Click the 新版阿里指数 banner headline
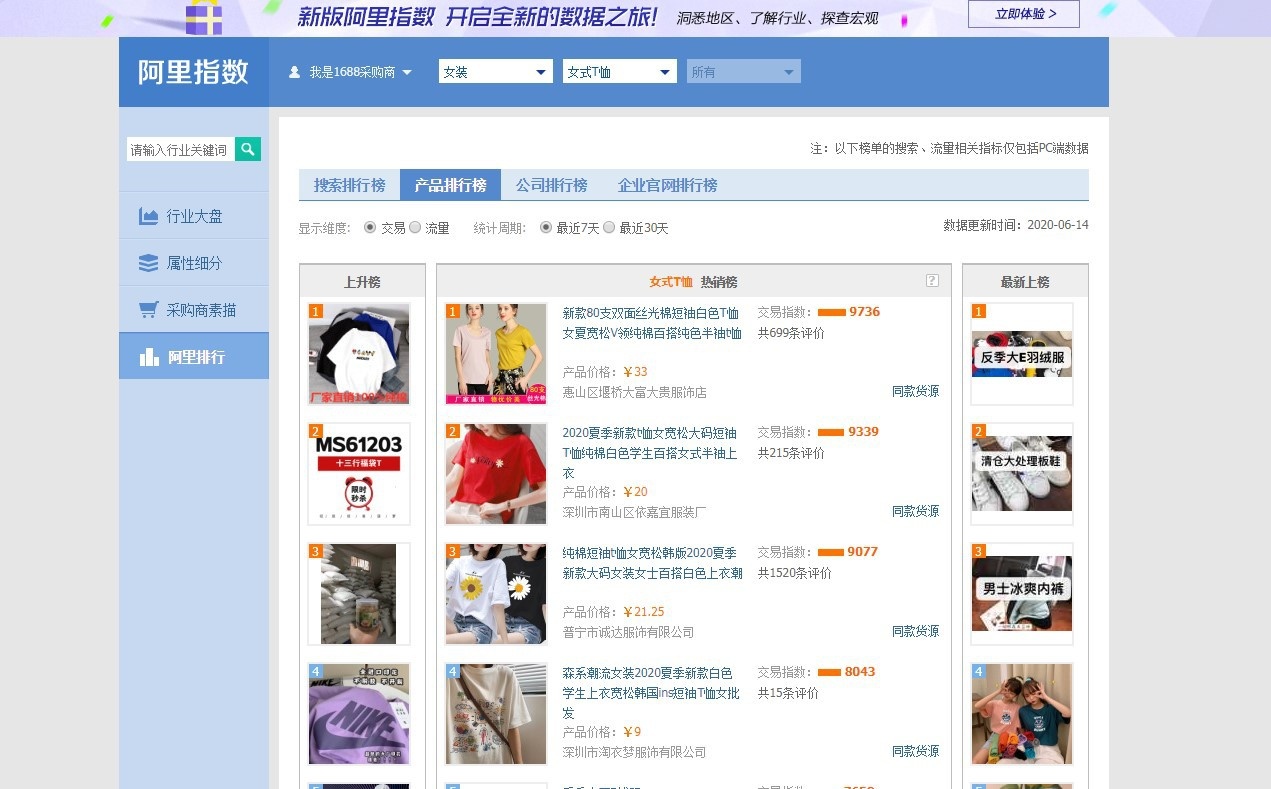Image resolution: width=1271 pixels, height=789 pixels. (478, 17)
